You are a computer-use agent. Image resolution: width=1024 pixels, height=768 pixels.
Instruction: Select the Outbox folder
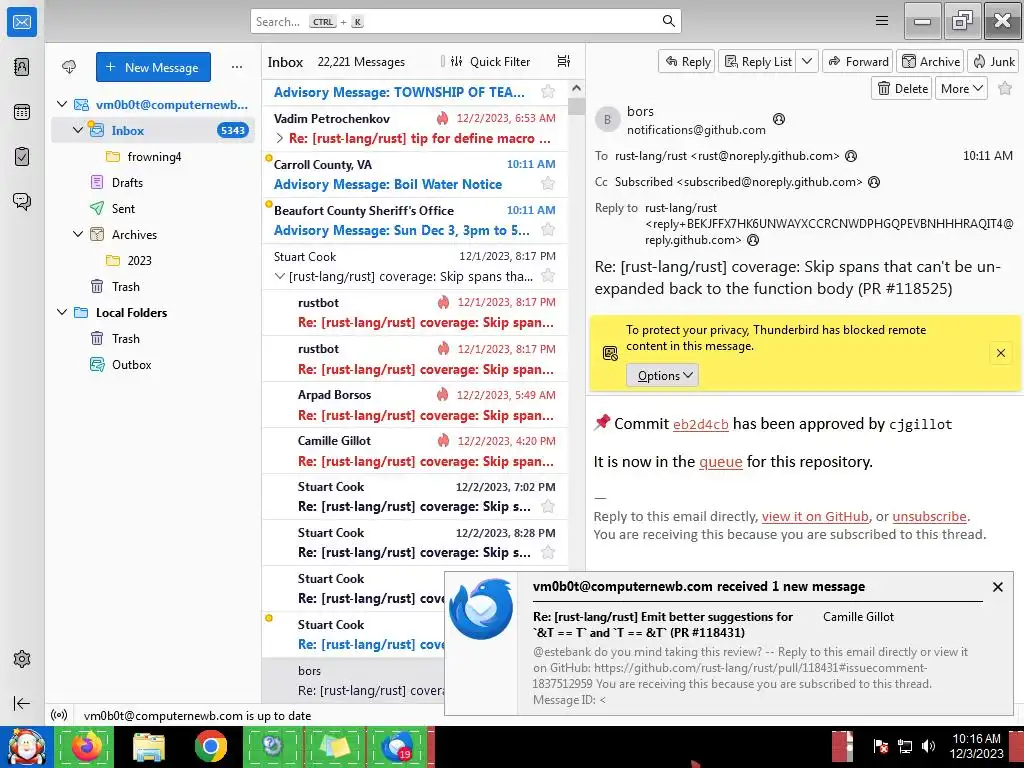[x=131, y=364]
